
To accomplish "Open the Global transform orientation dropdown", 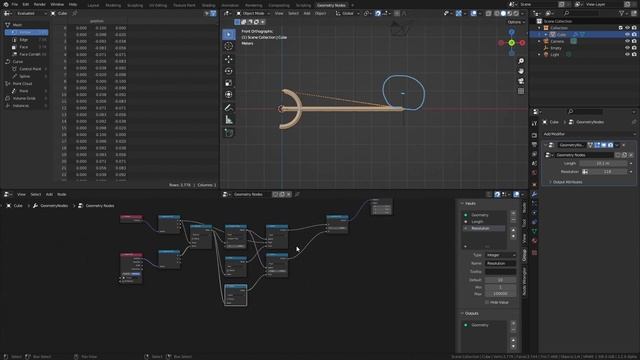I will coord(347,13).
